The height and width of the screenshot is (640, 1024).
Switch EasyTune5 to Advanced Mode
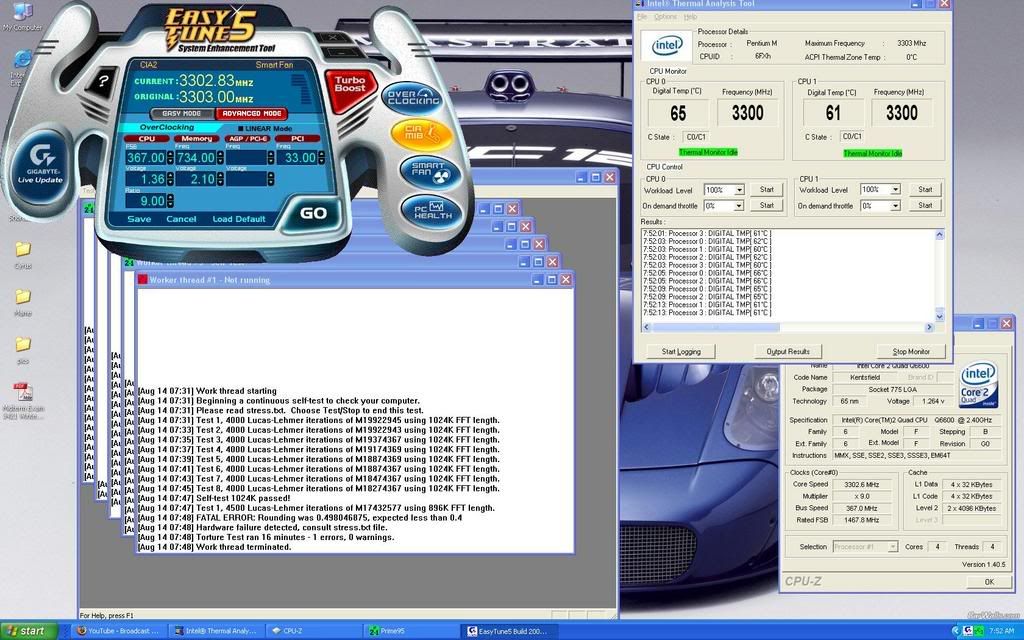tap(251, 114)
